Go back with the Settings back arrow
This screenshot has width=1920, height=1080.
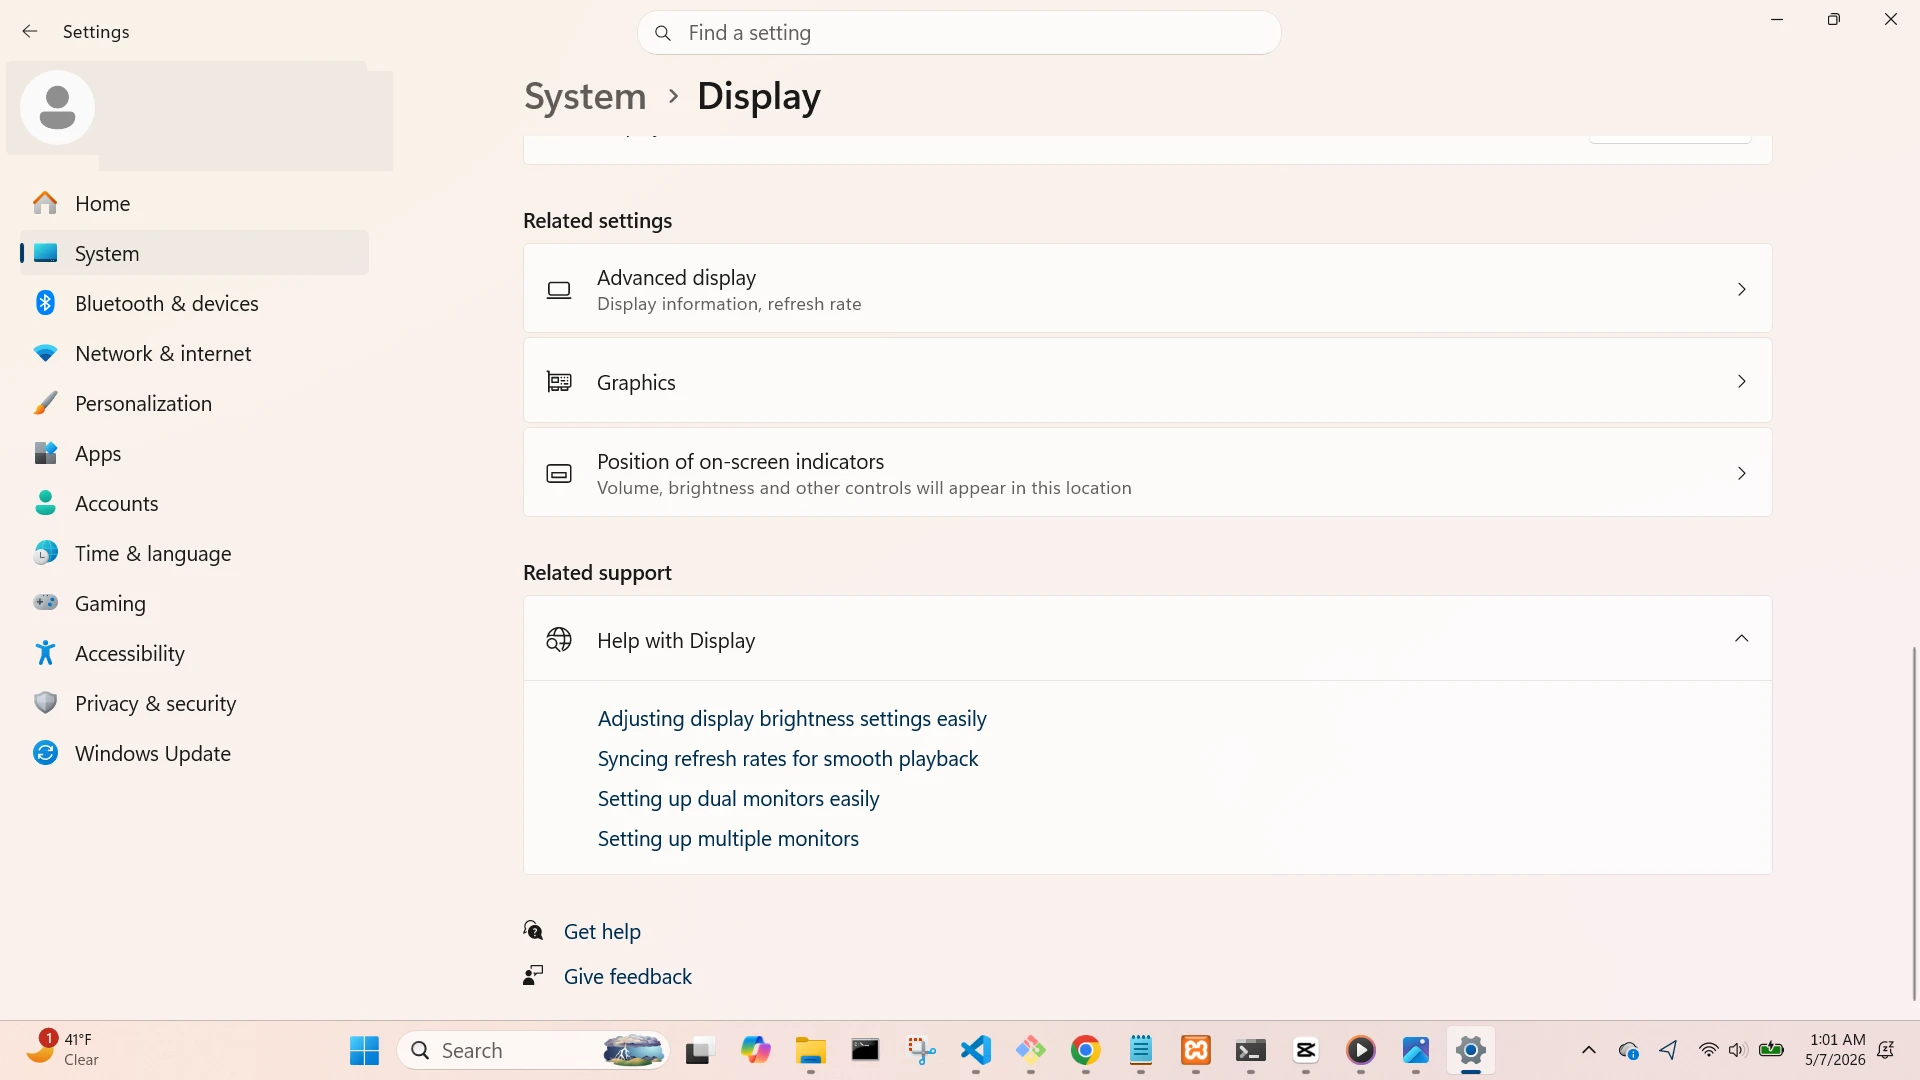[x=30, y=32]
